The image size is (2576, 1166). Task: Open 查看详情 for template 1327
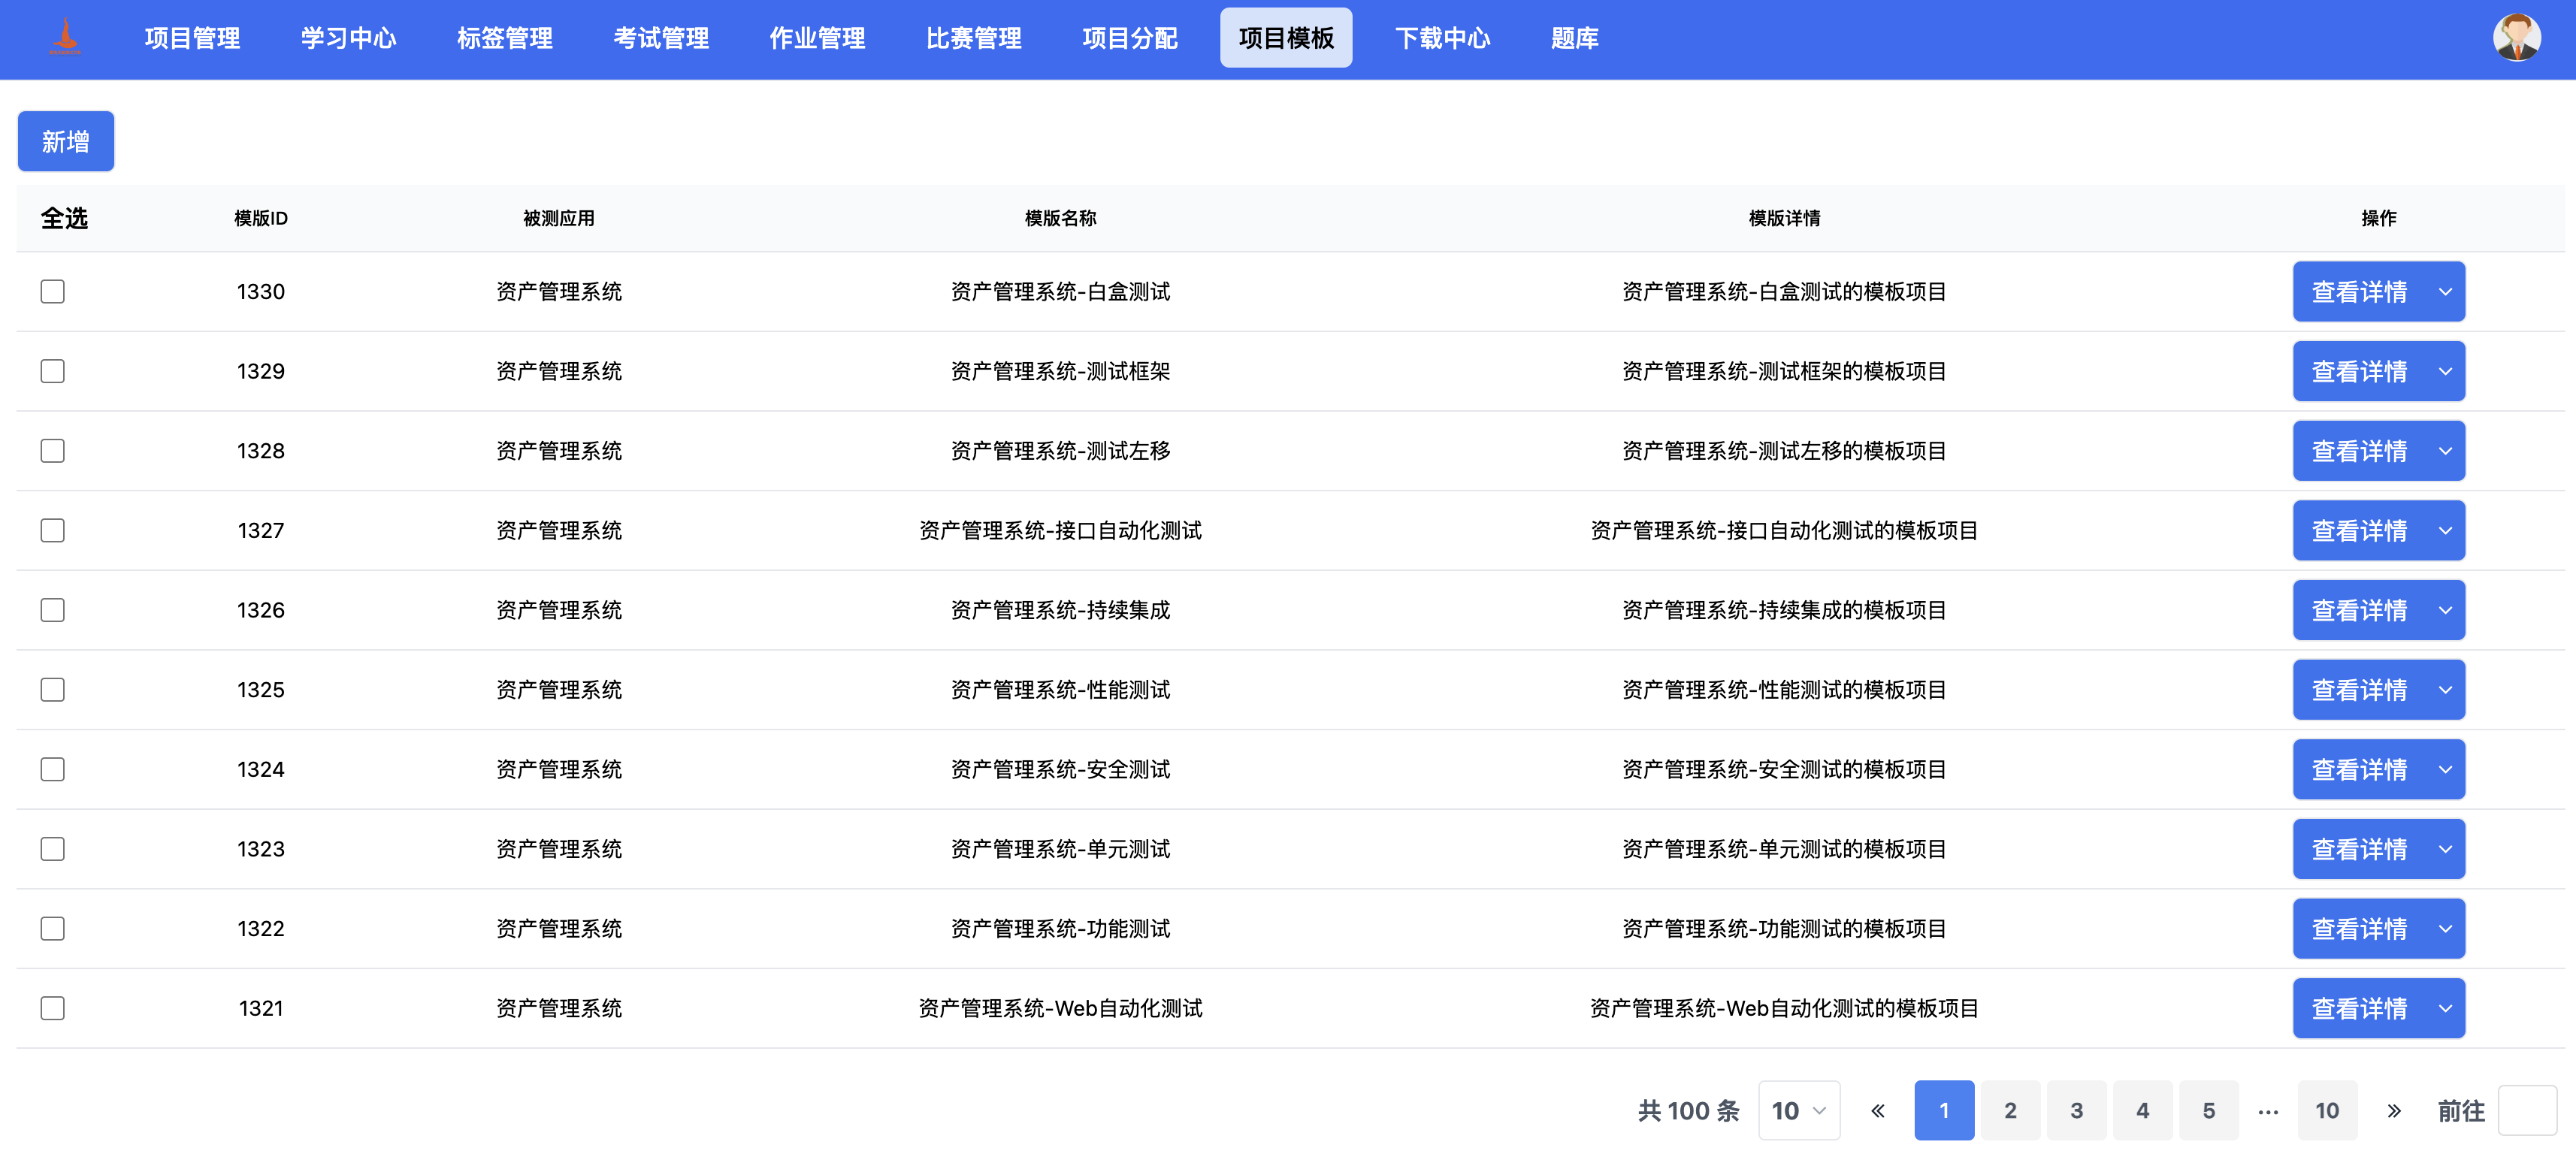click(x=2362, y=530)
